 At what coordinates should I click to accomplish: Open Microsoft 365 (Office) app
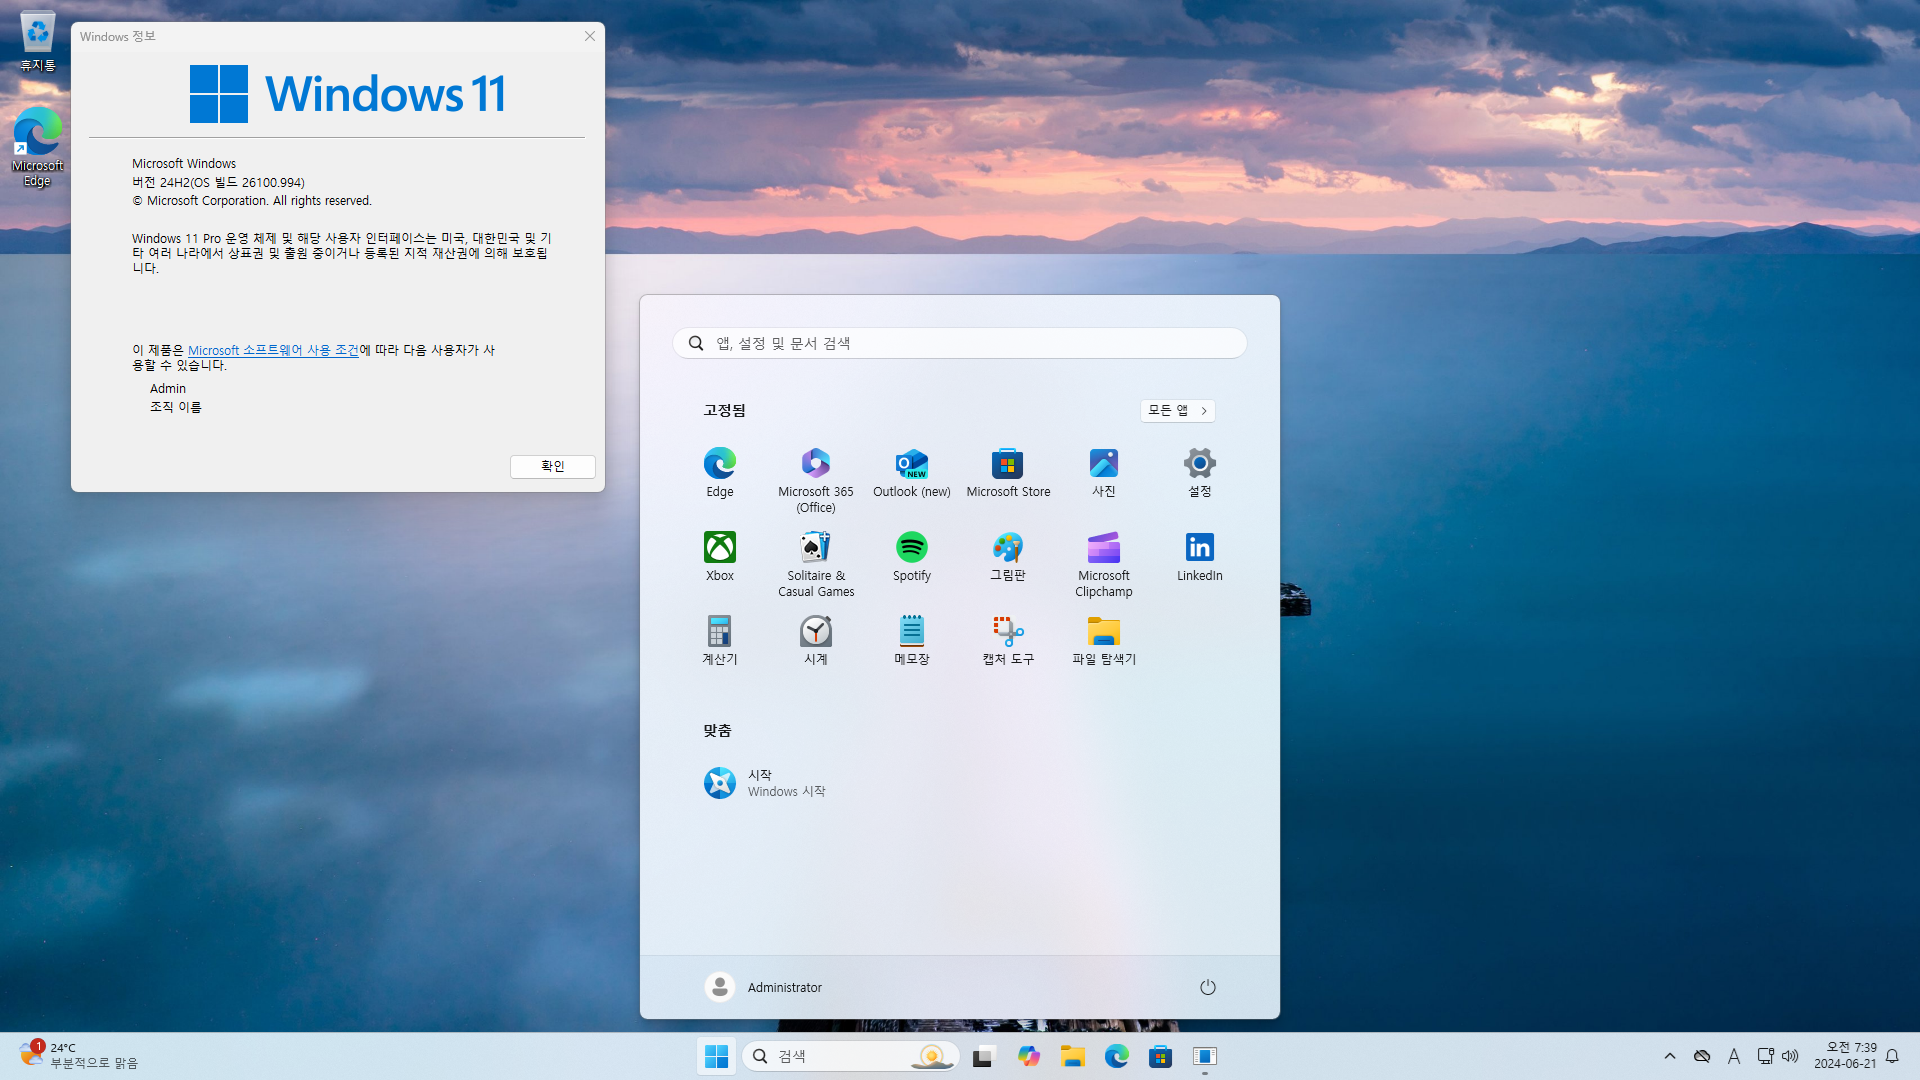click(x=815, y=480)
